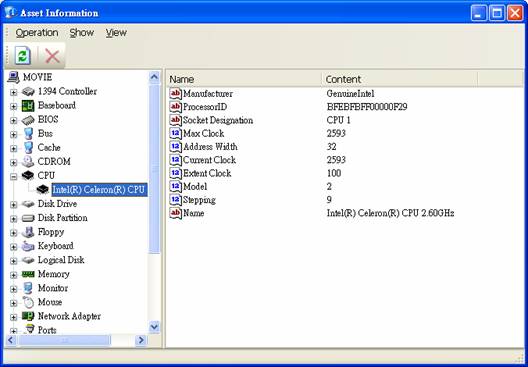The height and width of the screenshot is (367, 528).
Task: Click the GenuineIntel value
Action: (351, 94)
